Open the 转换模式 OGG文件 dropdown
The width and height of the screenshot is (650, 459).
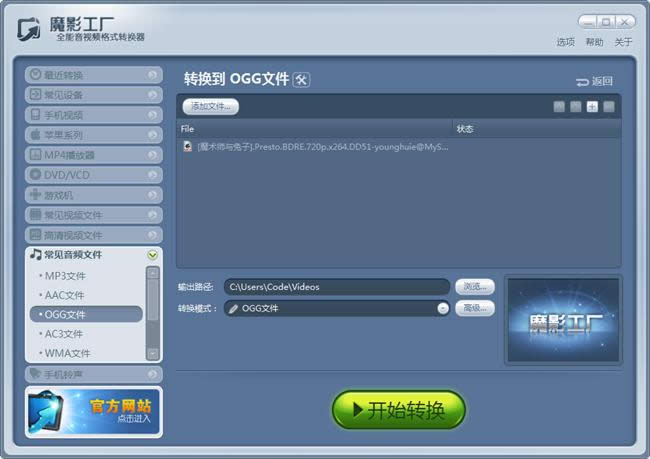pos(442,308)
